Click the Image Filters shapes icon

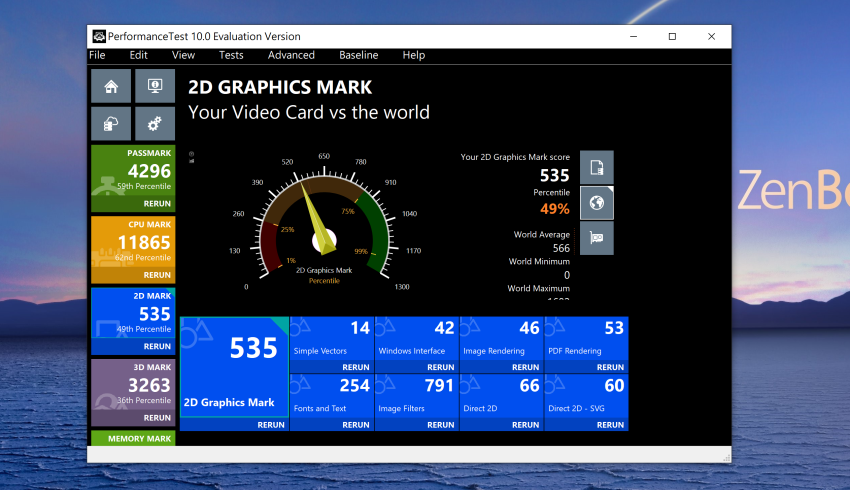pyautogui.click(x=385, y=384)
